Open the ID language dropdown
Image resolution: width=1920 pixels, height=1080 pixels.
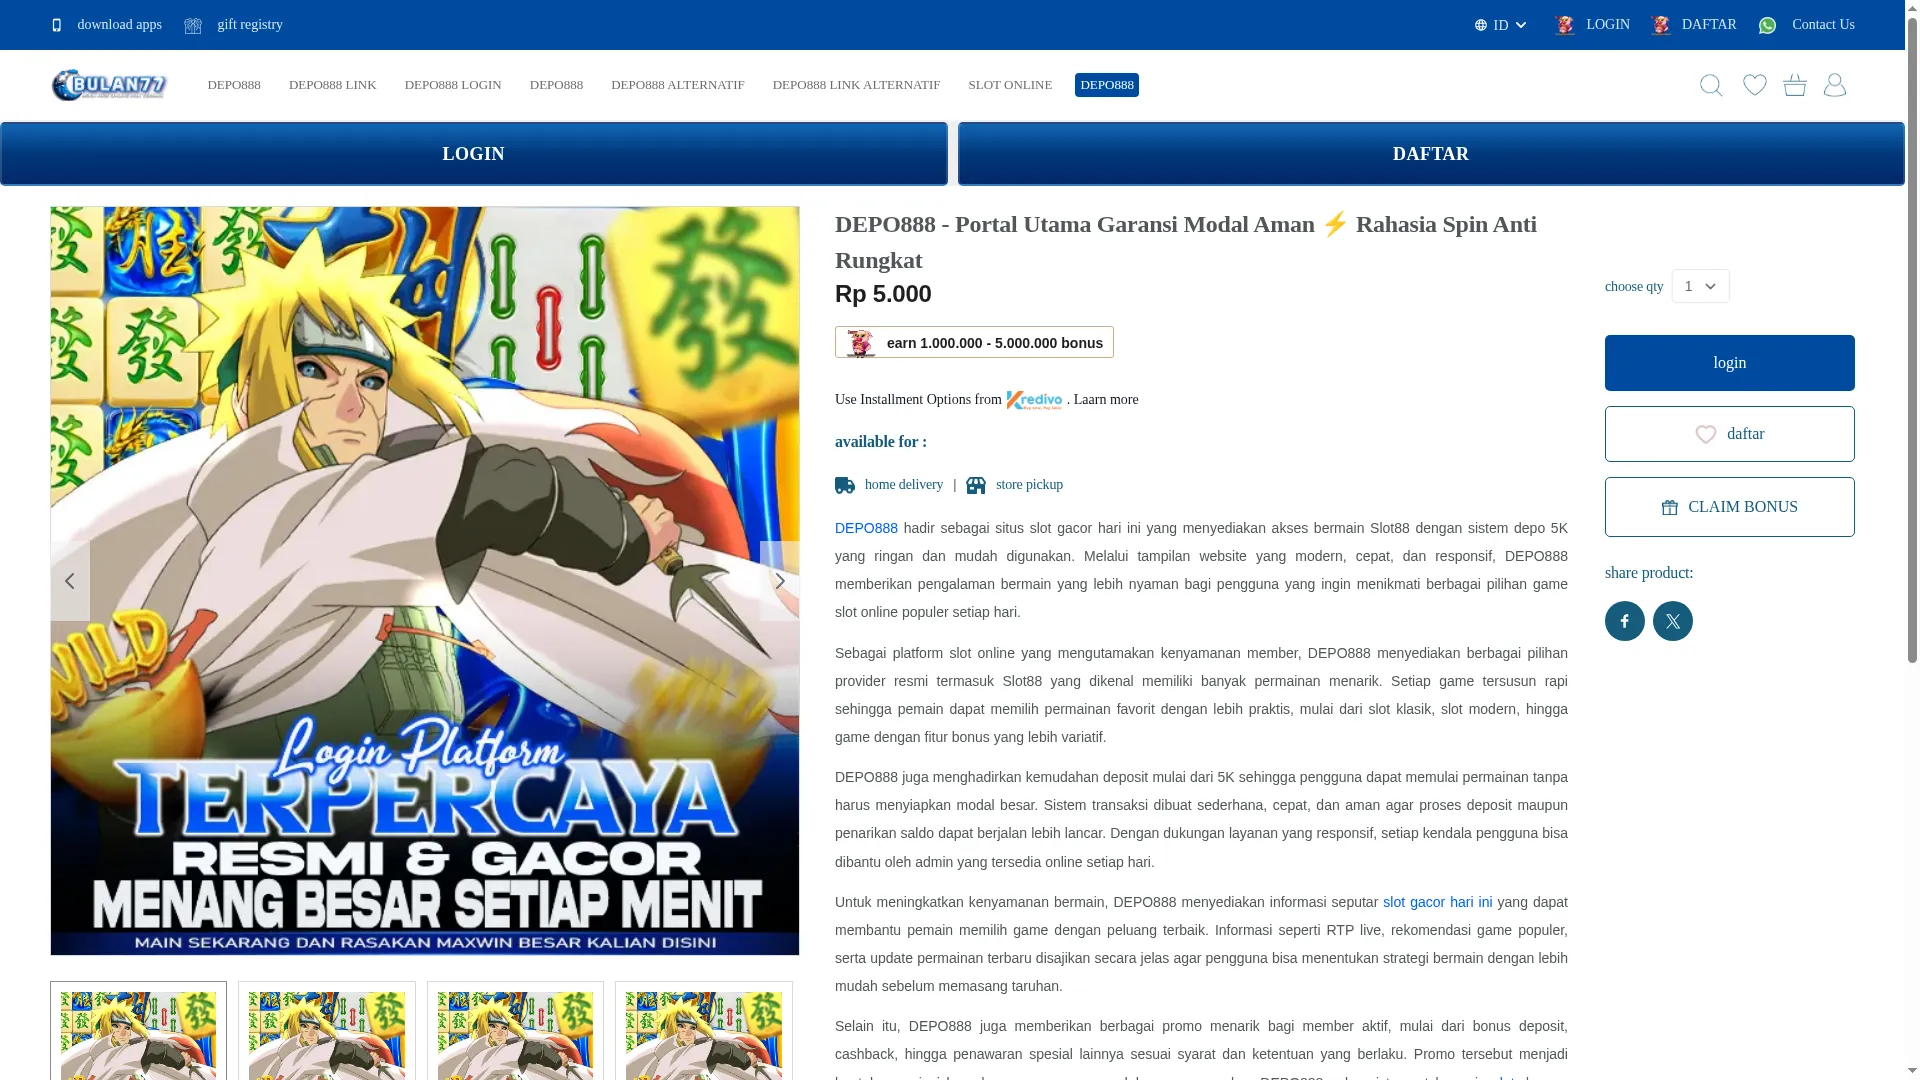[1501, 25]
